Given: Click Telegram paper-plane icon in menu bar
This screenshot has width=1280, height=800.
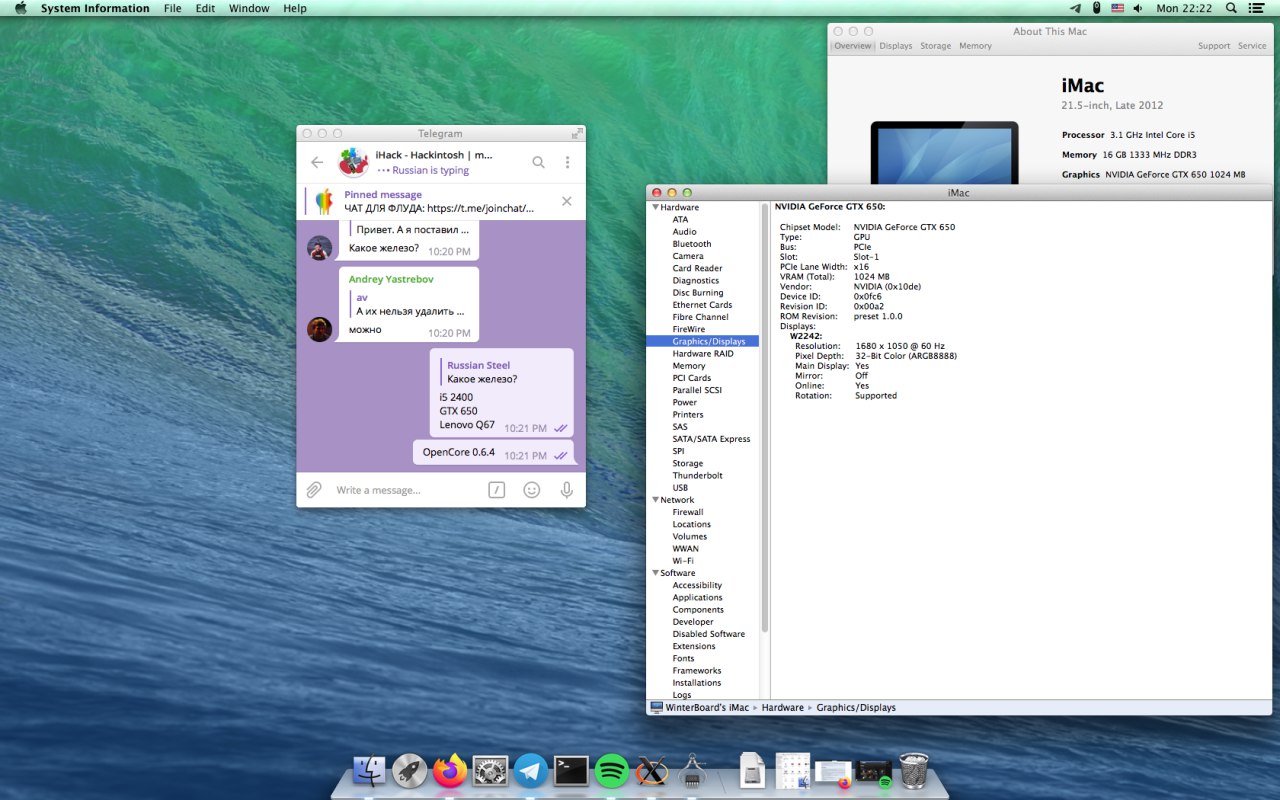Looking at the screenshot, I should (x=1076, y=8).
